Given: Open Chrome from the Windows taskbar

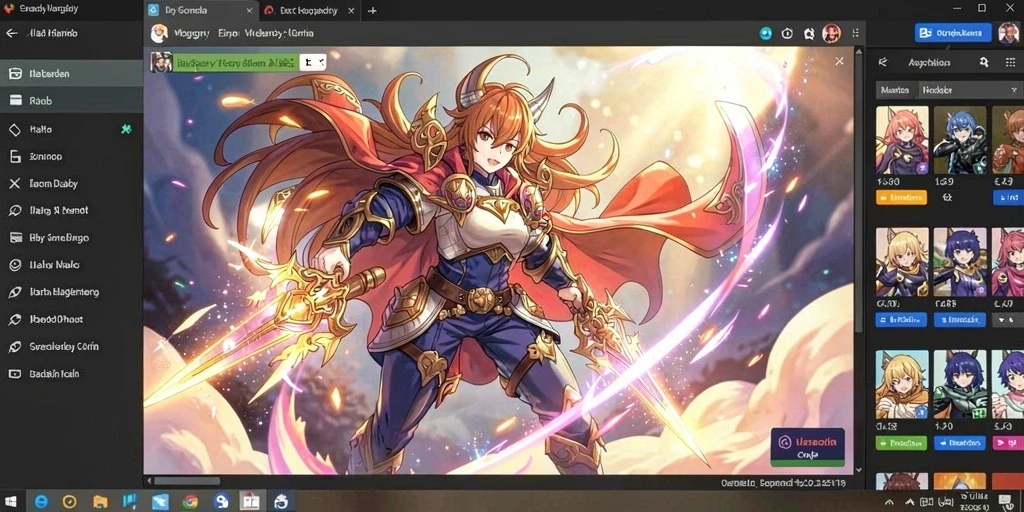Looking at the screenshot, I should [190, 501].
